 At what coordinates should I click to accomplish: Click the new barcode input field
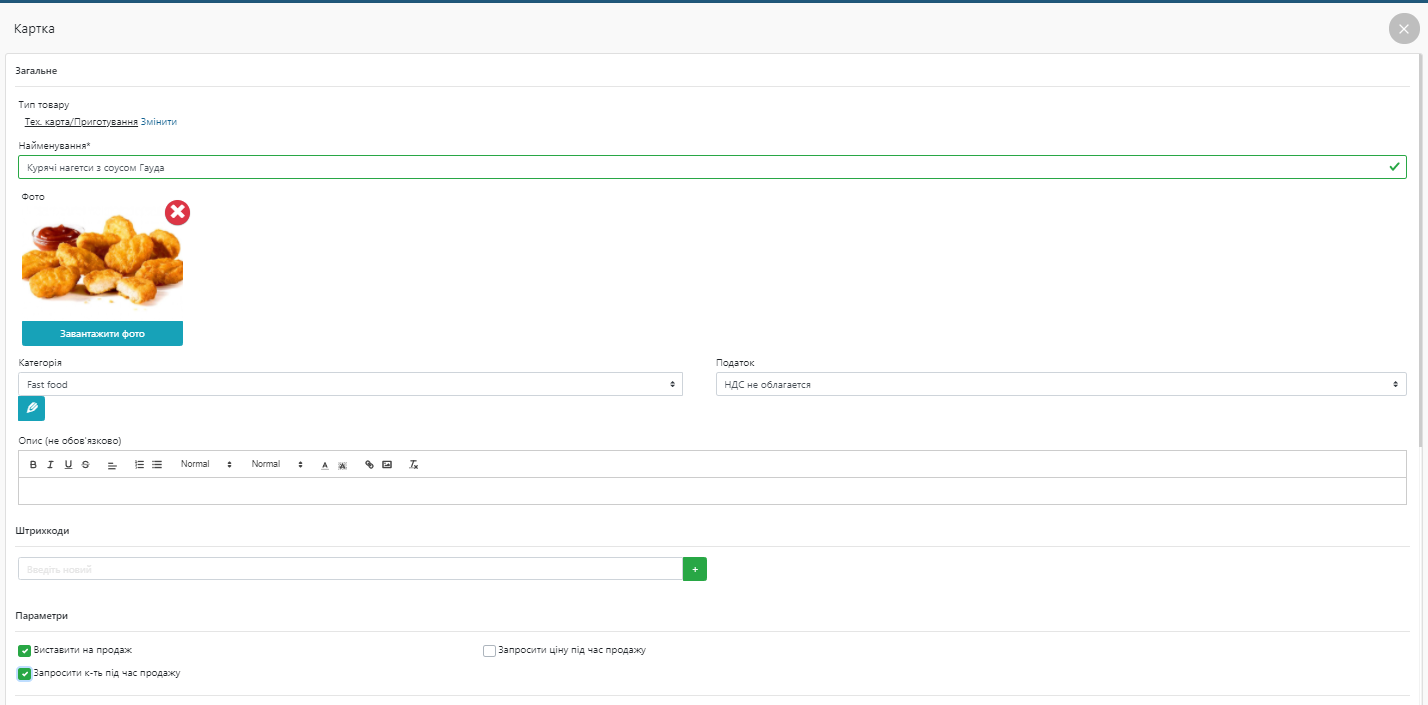tap(350, 569)
